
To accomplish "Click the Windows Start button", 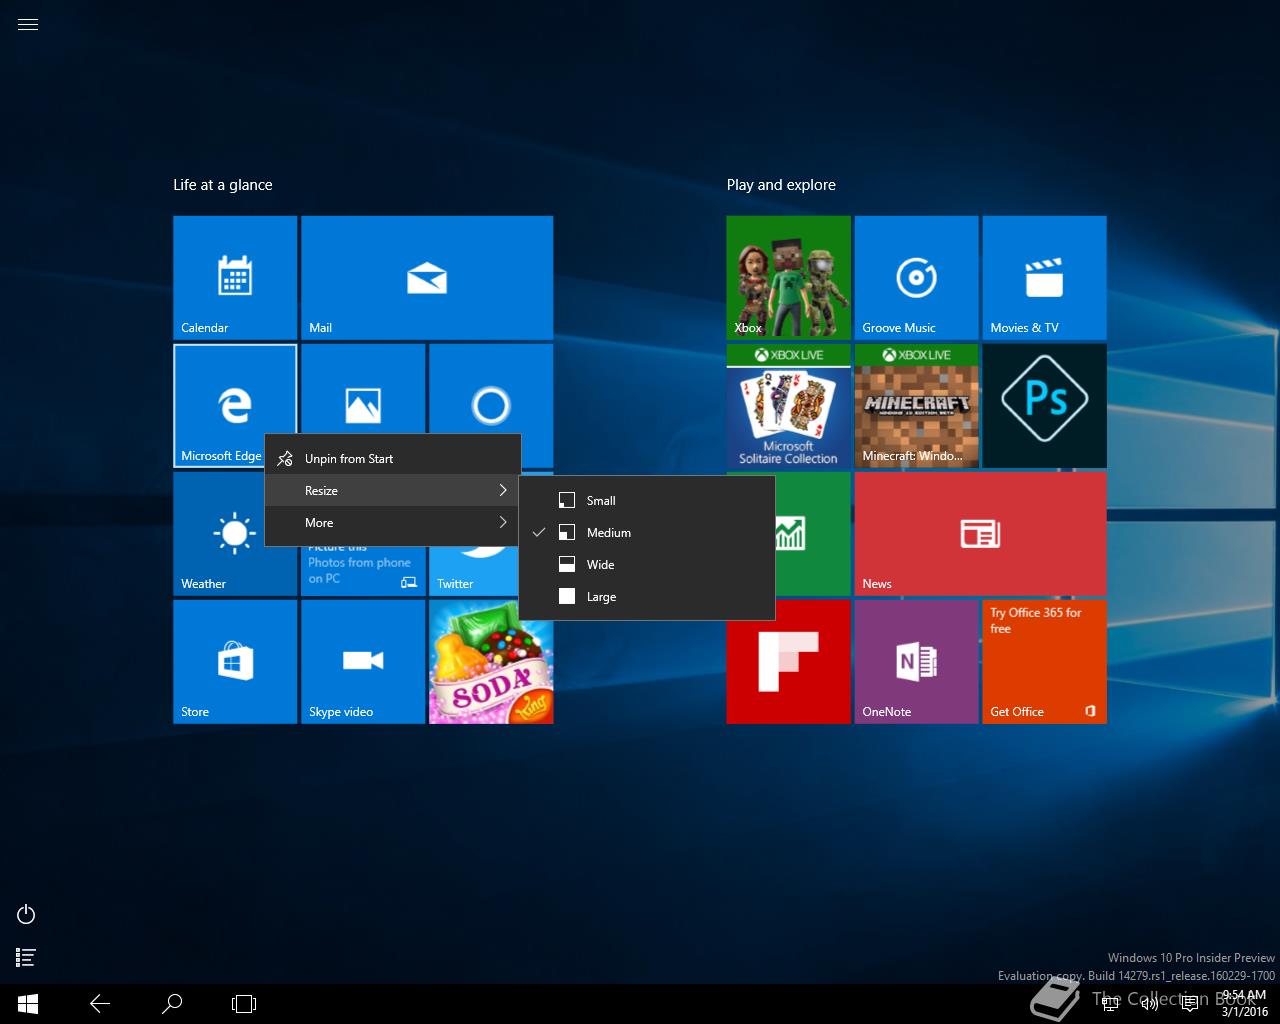I will pyautogui.click(x=28, y=1003).
